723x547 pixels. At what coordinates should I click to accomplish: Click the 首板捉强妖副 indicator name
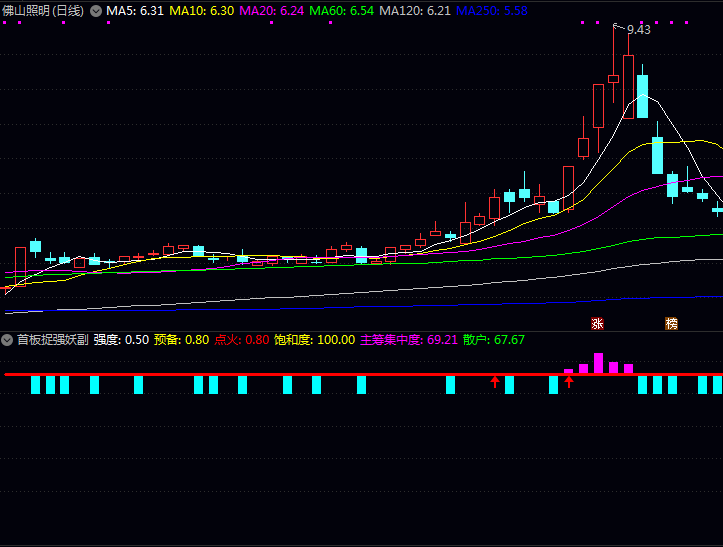coord(52,340)
